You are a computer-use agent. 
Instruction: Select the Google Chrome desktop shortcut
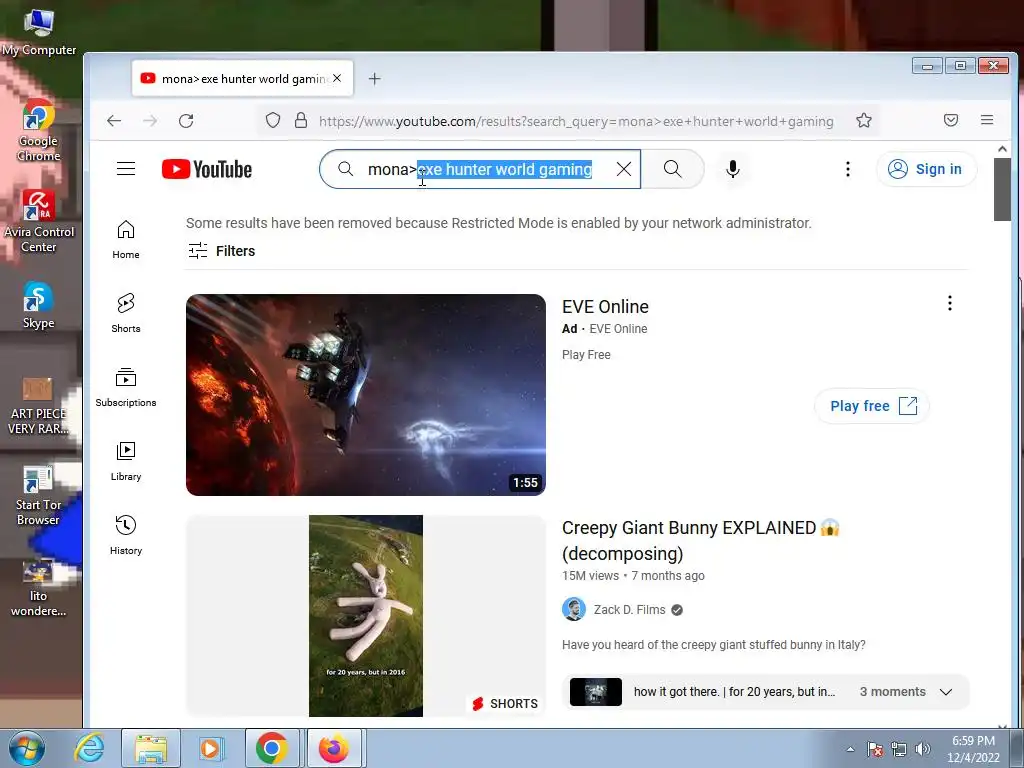pyautogui.click(x=39, y=131)
